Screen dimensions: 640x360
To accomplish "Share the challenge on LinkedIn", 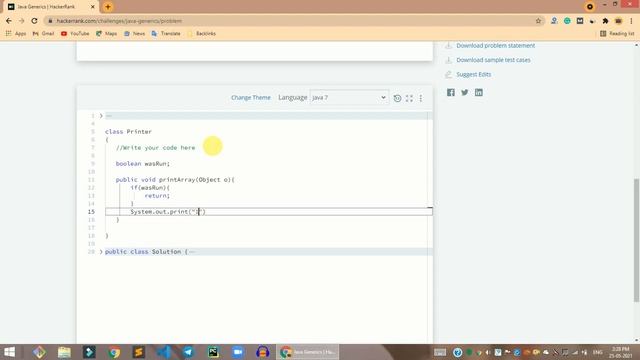I will [x=478, y=92].
